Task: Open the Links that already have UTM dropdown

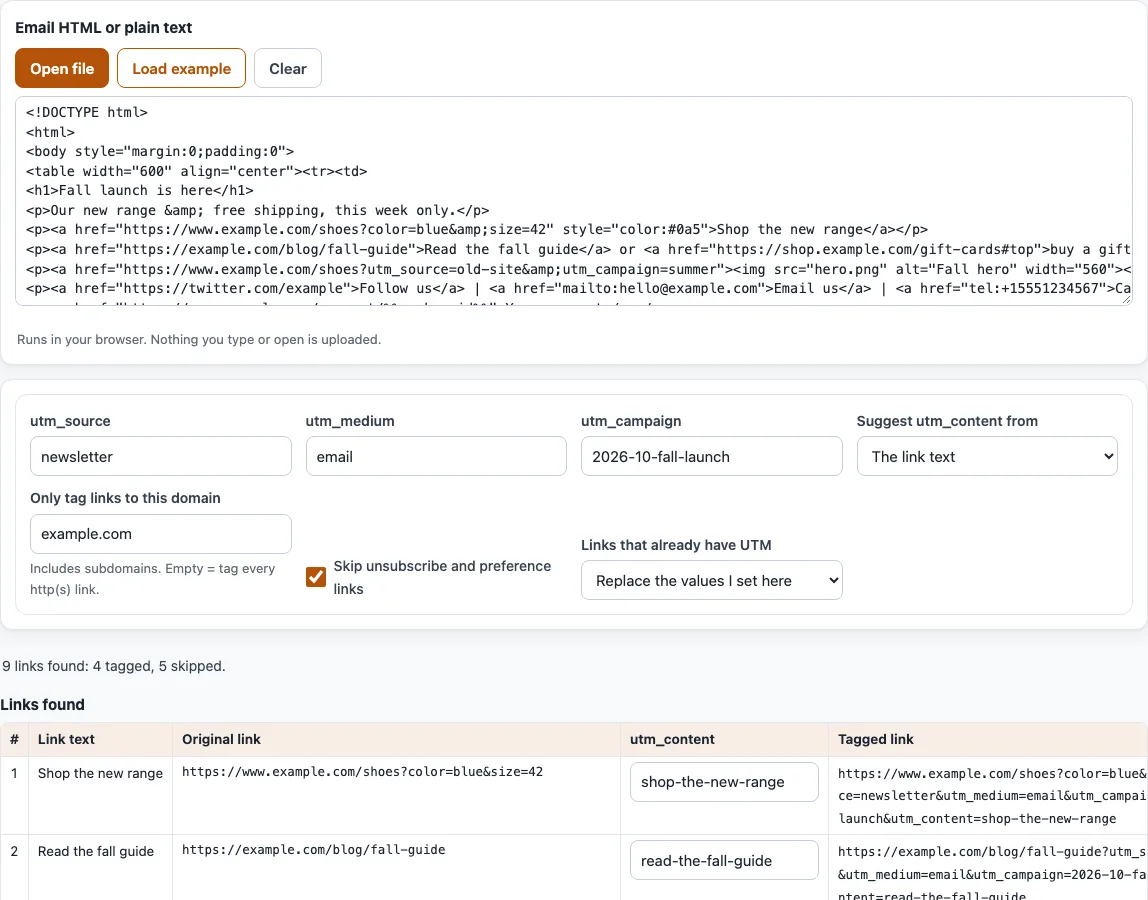Action: coord(712,580)
